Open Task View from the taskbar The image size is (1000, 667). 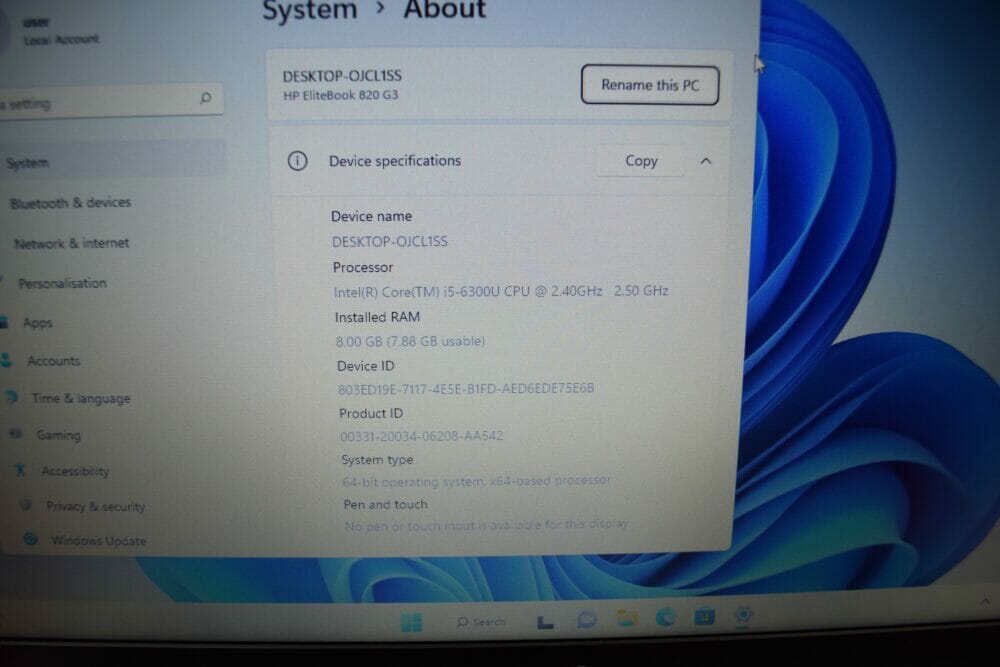(x=545, y=622)
